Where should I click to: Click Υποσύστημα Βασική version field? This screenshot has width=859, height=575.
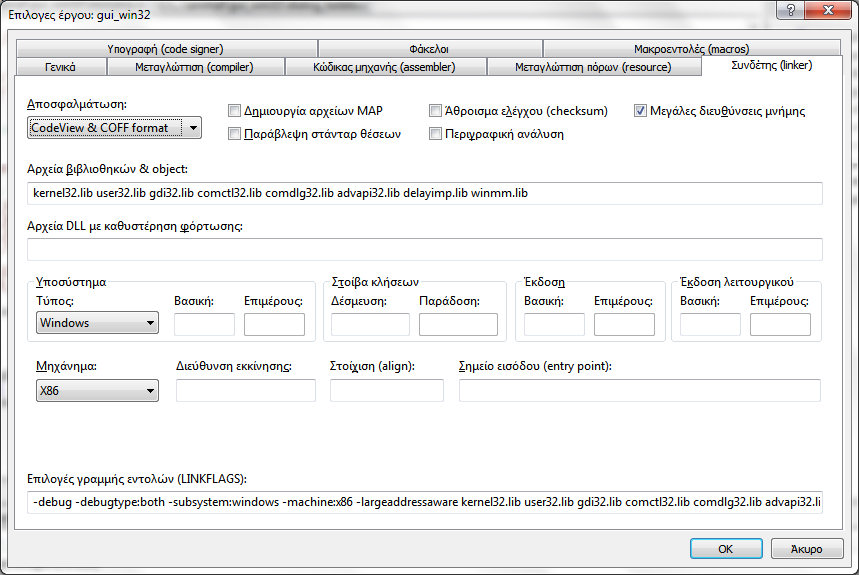pos(204,324)
